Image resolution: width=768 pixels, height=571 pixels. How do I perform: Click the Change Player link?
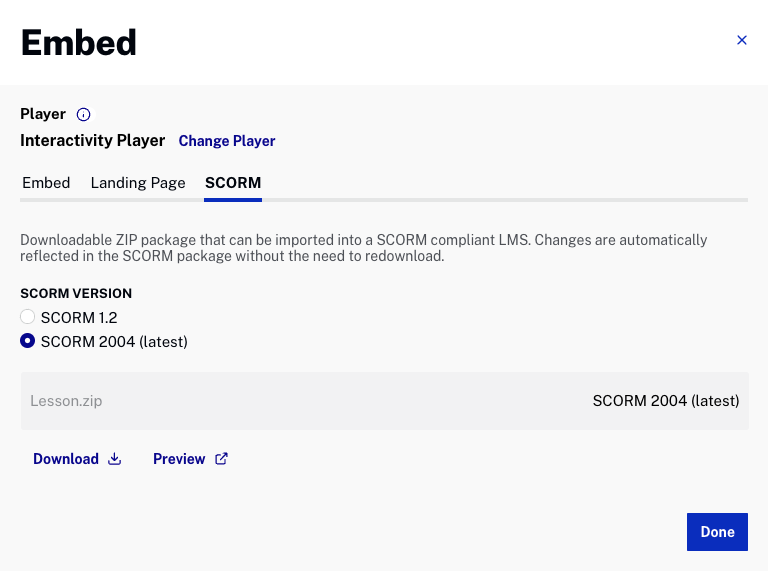pyautogui.click(x=227, y=141)
